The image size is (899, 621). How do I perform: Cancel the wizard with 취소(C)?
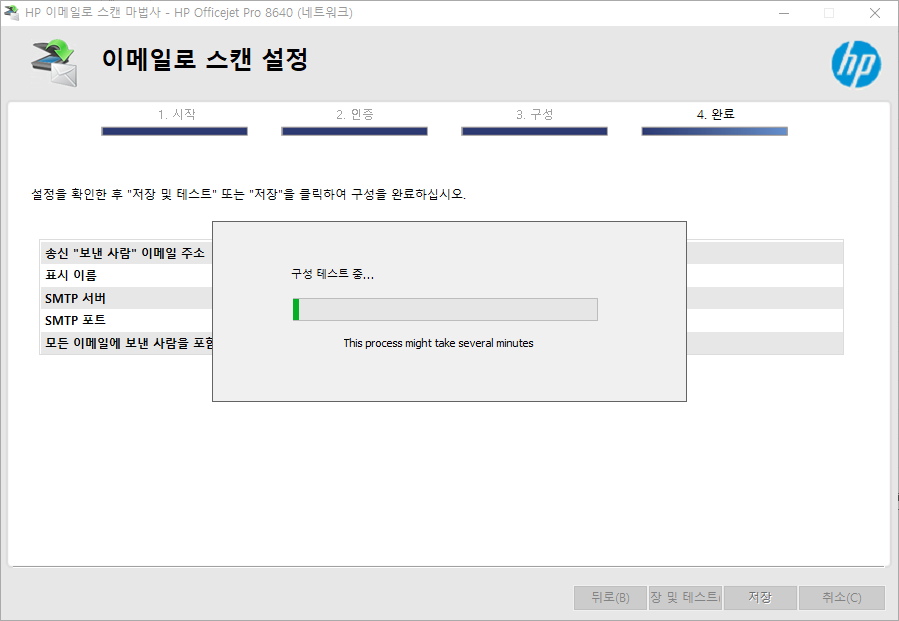pos(842,597)
